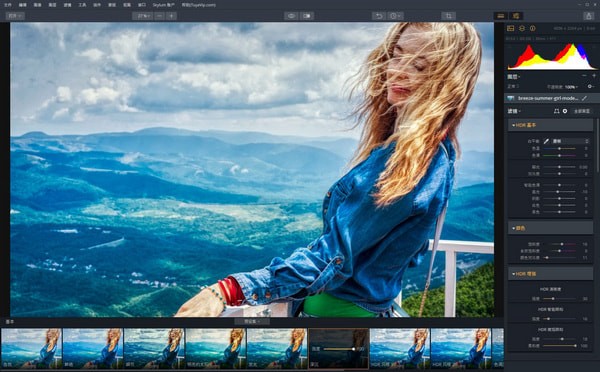Click the undo arrow icon
The width and height of the screenshot is (600, 372).
click(379, 16)
